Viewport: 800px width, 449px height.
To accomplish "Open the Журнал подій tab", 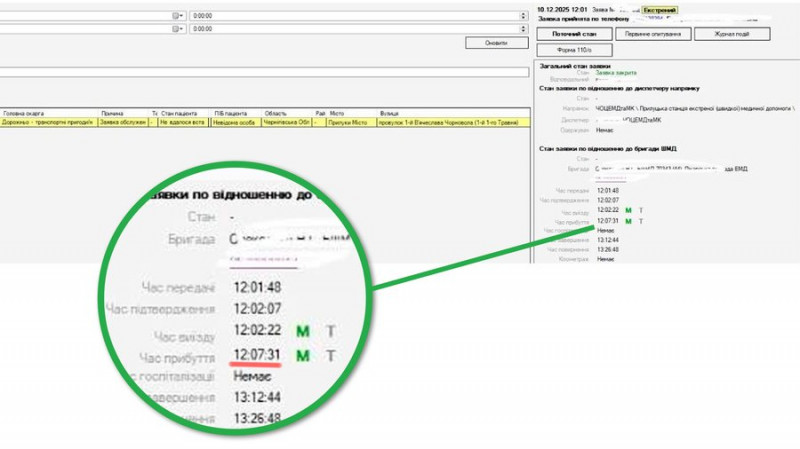I will 732,34.
